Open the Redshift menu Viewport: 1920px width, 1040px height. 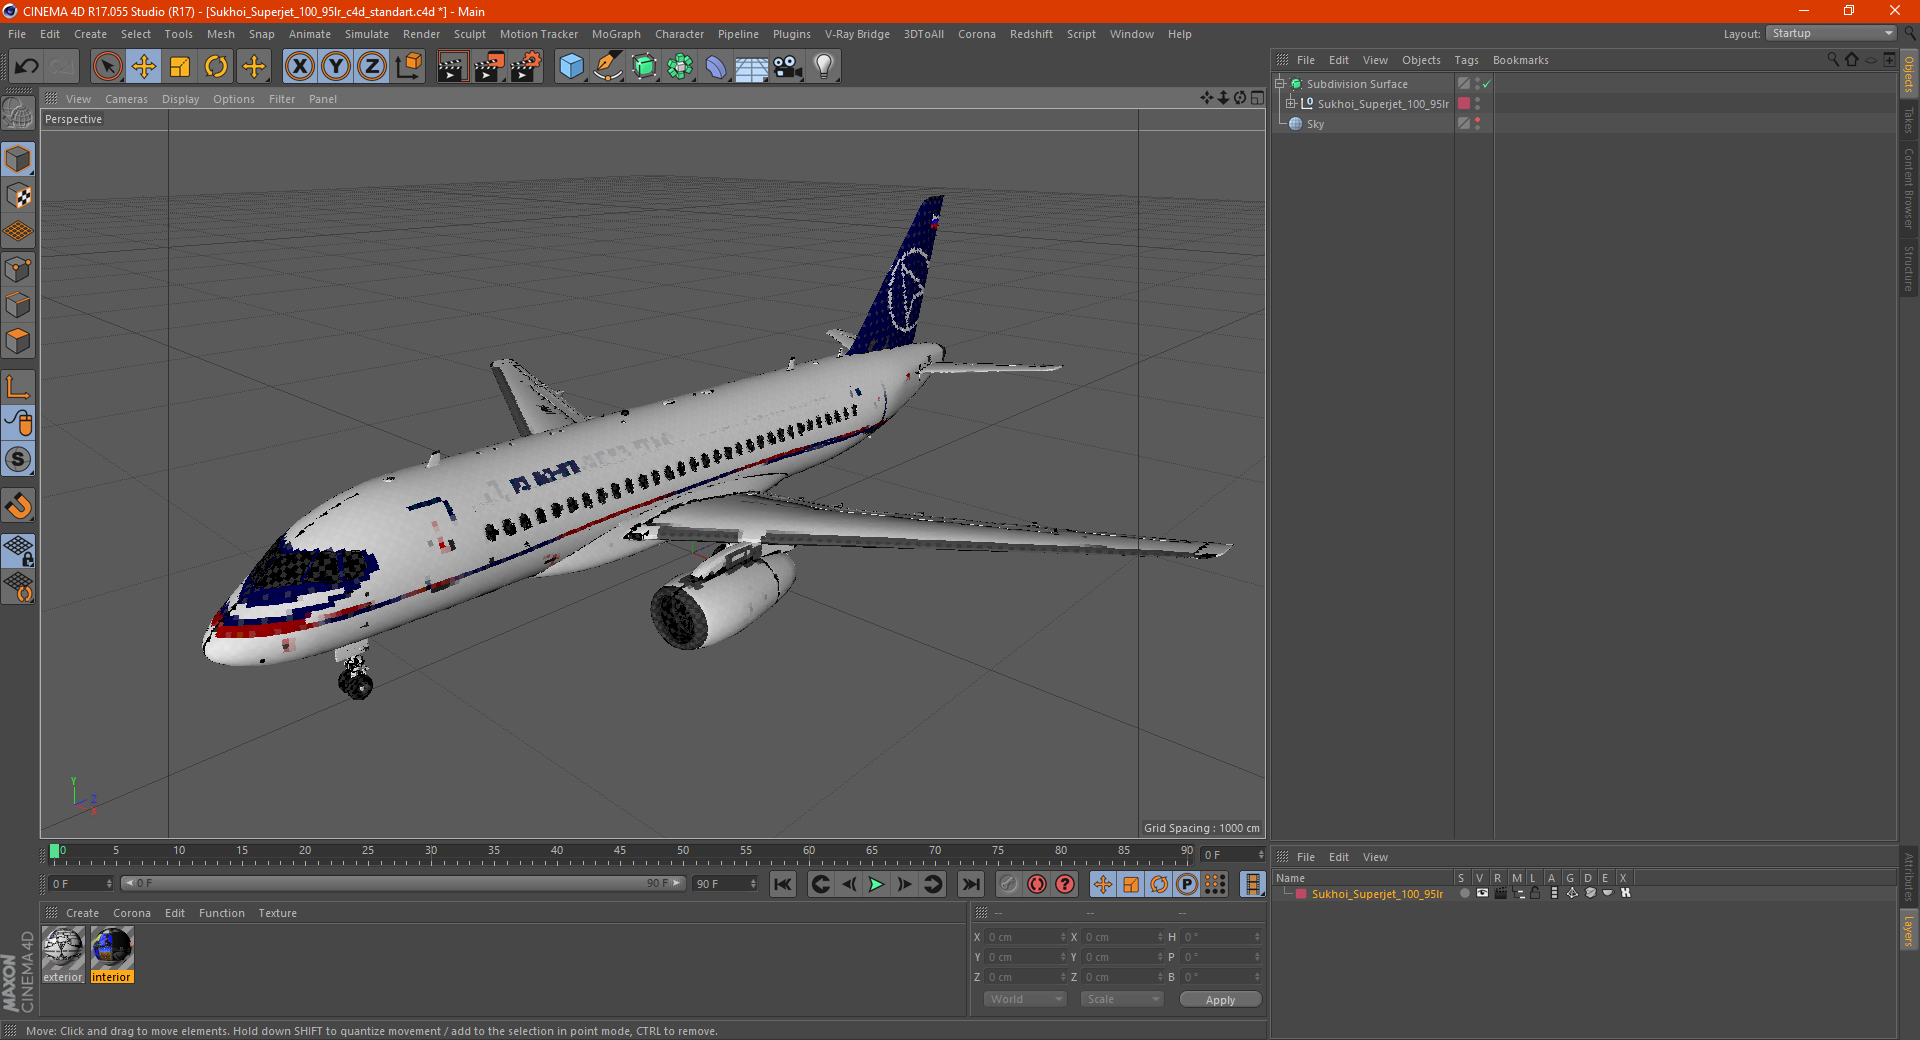[x=1031, y=34]
